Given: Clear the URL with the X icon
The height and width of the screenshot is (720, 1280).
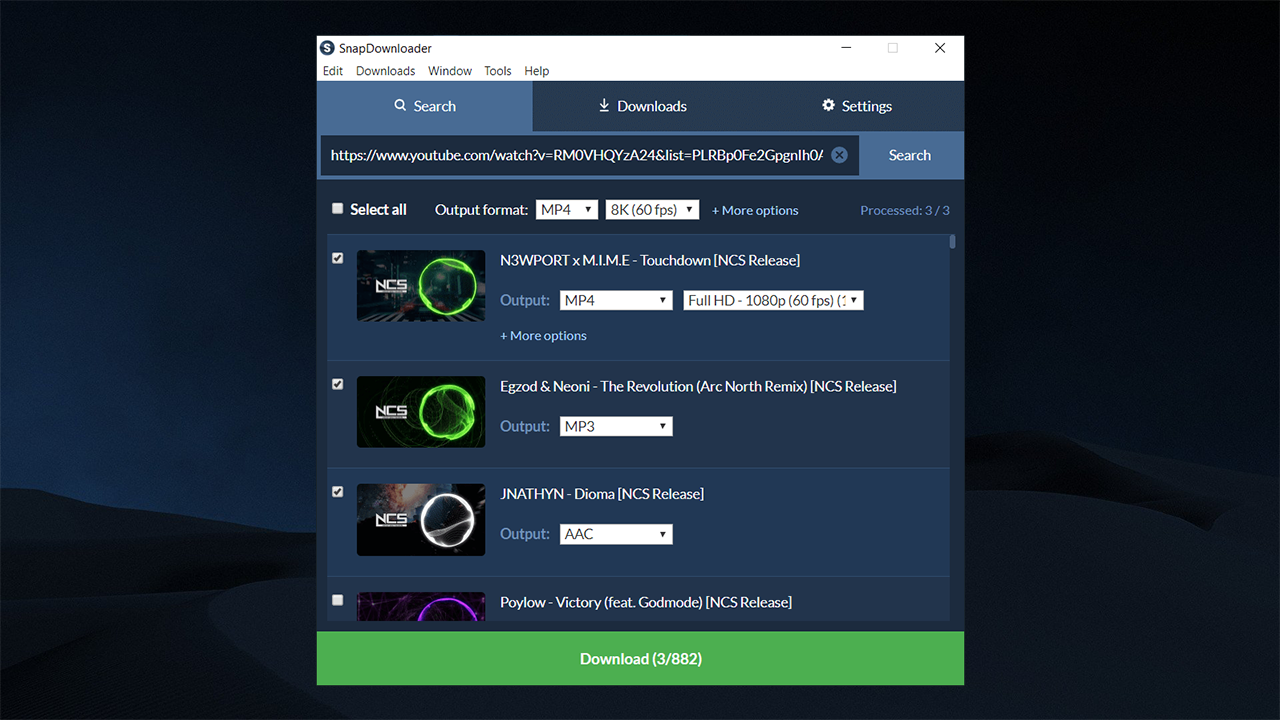Looking at the screenshot, I should (839, 155).
